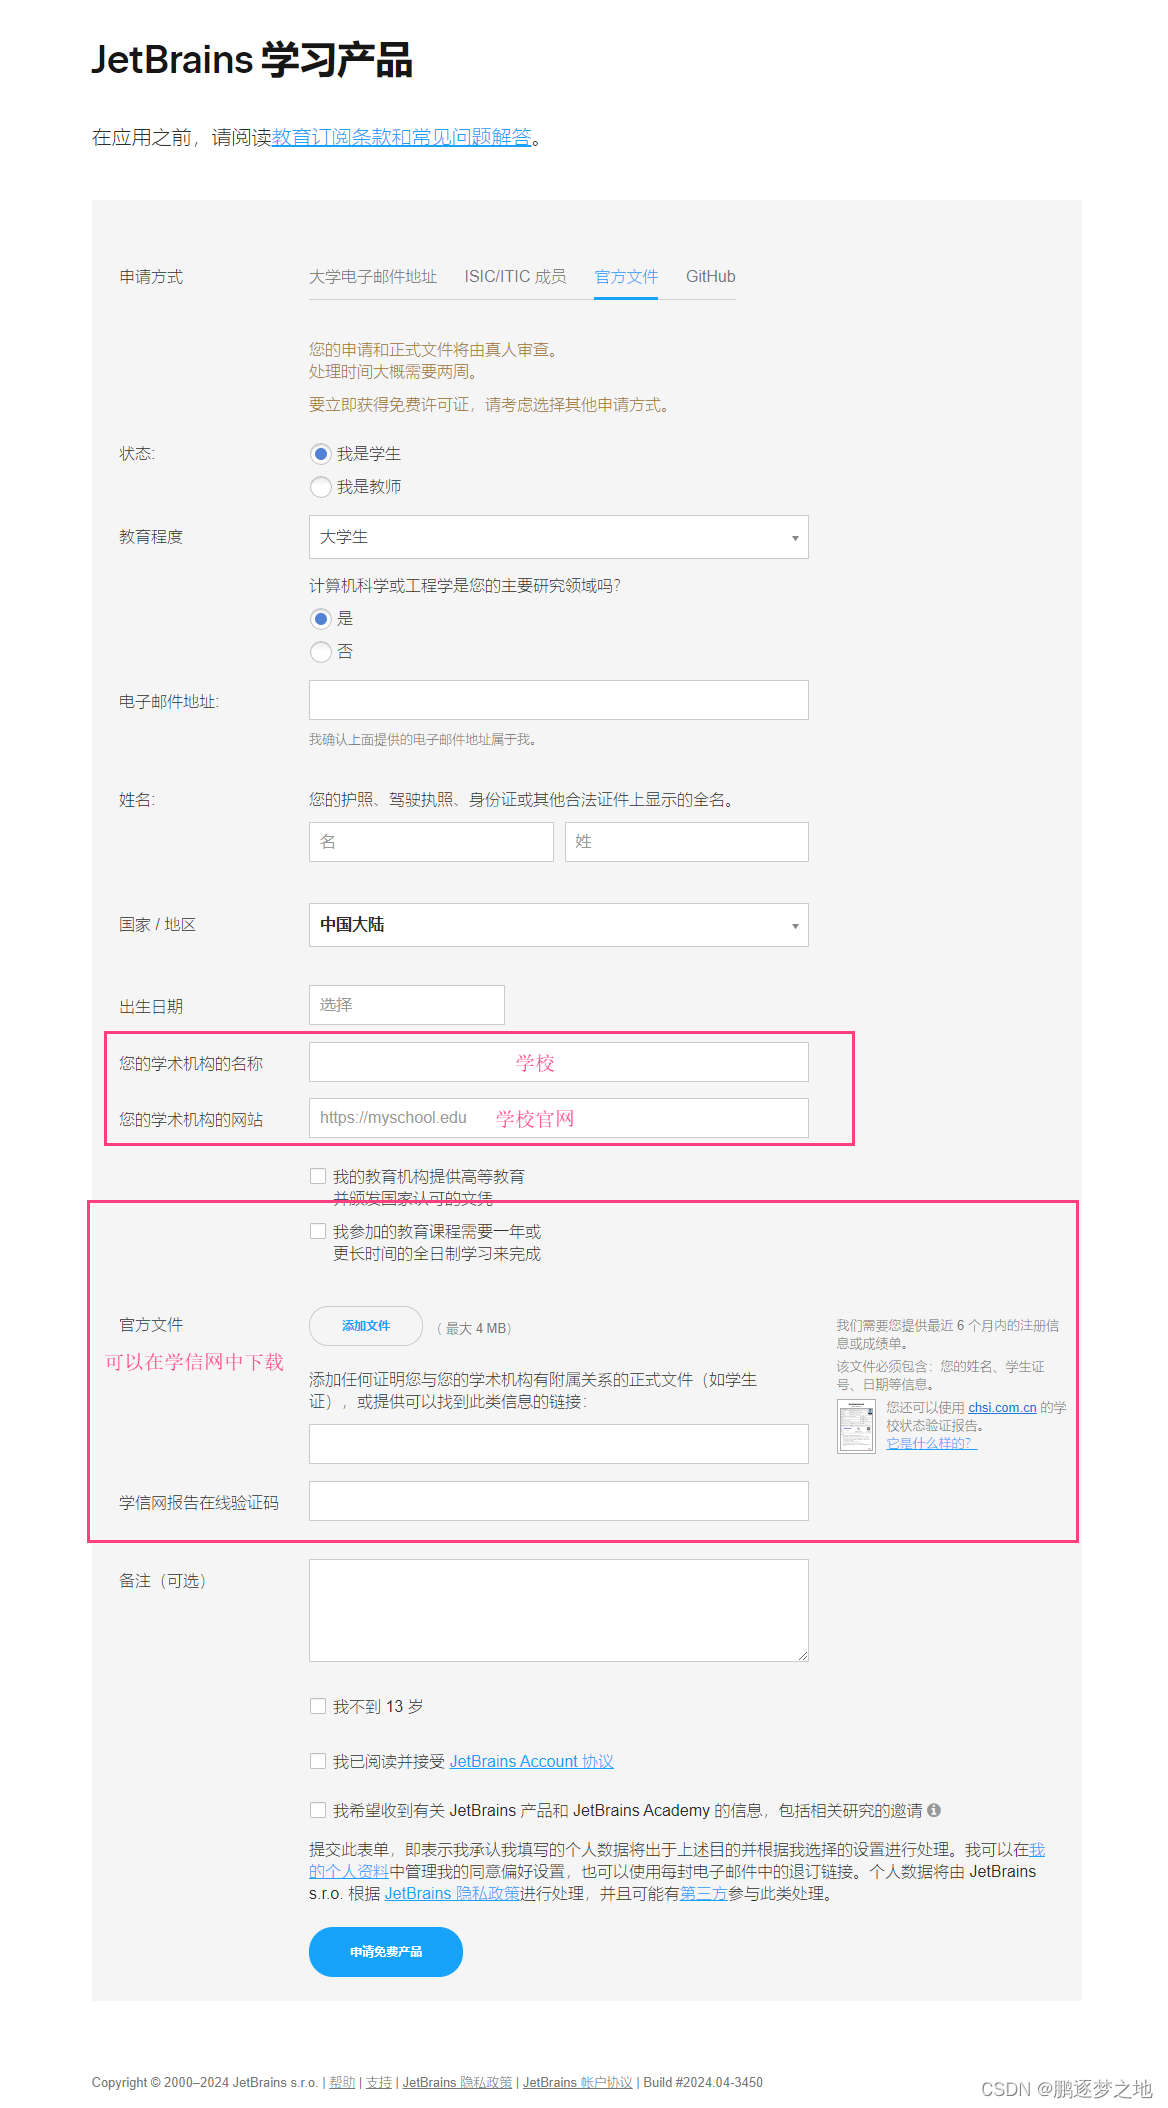Open the 国家 / 地区 dropdown showing 中国大陆
Screen dimensions: 1168x2108
(x=558, y=925)
